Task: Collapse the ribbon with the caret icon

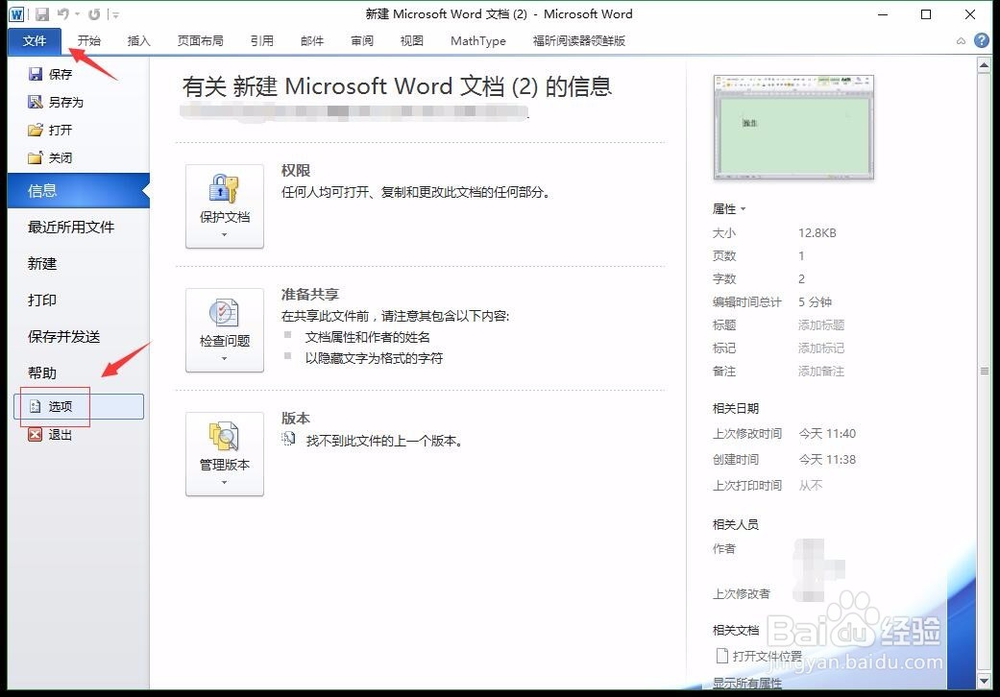Action: 961,41
